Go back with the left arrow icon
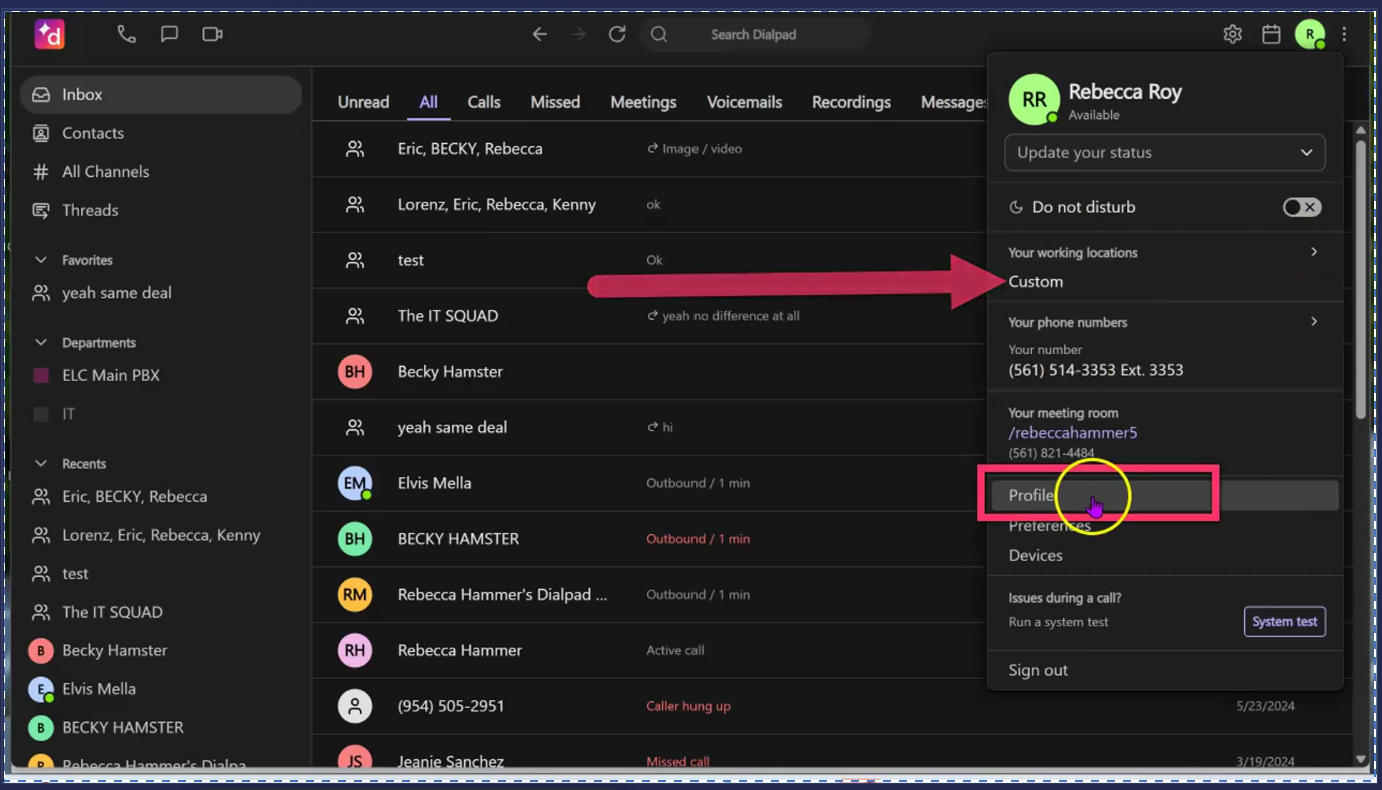 pos(540,34)
